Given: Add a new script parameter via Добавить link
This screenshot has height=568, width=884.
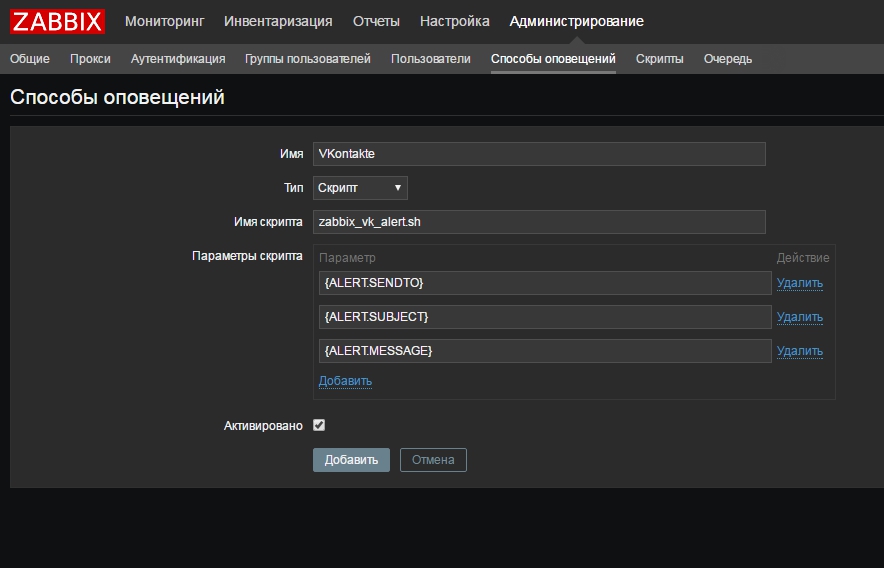Looking at the screenshot, I should click(345, 381).
